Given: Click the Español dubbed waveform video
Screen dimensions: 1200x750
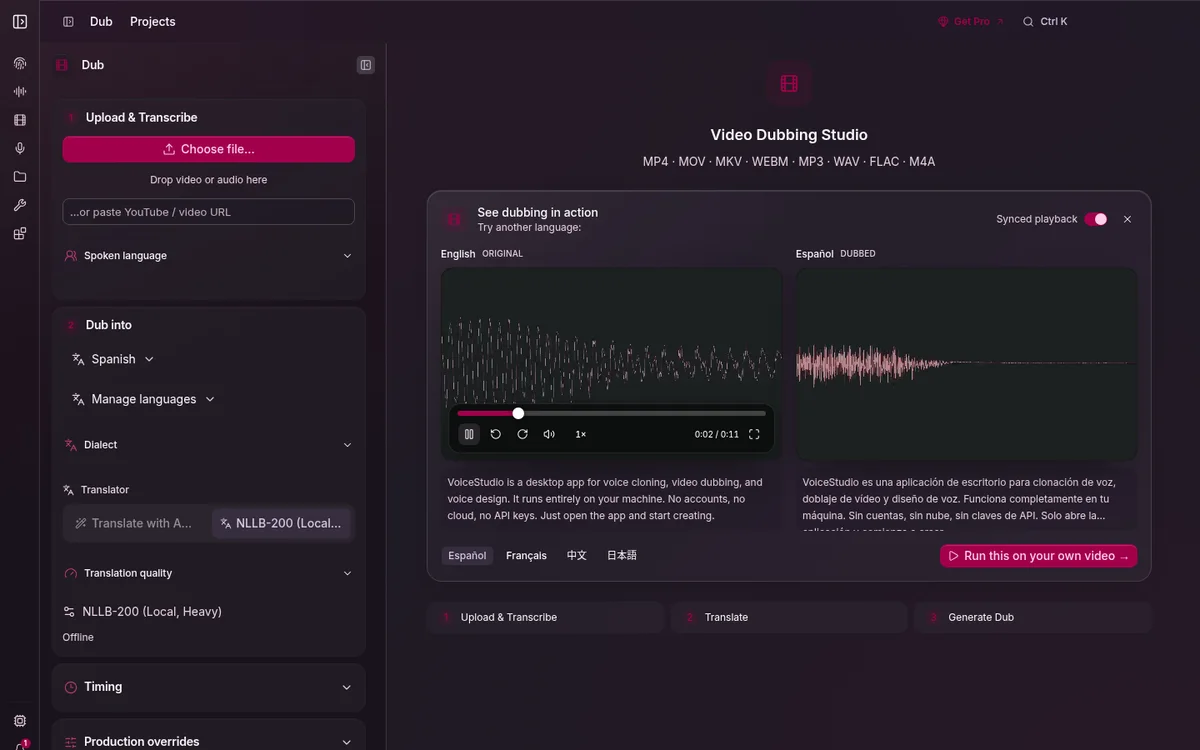Looking at the screenshot, I should [966, 363].
